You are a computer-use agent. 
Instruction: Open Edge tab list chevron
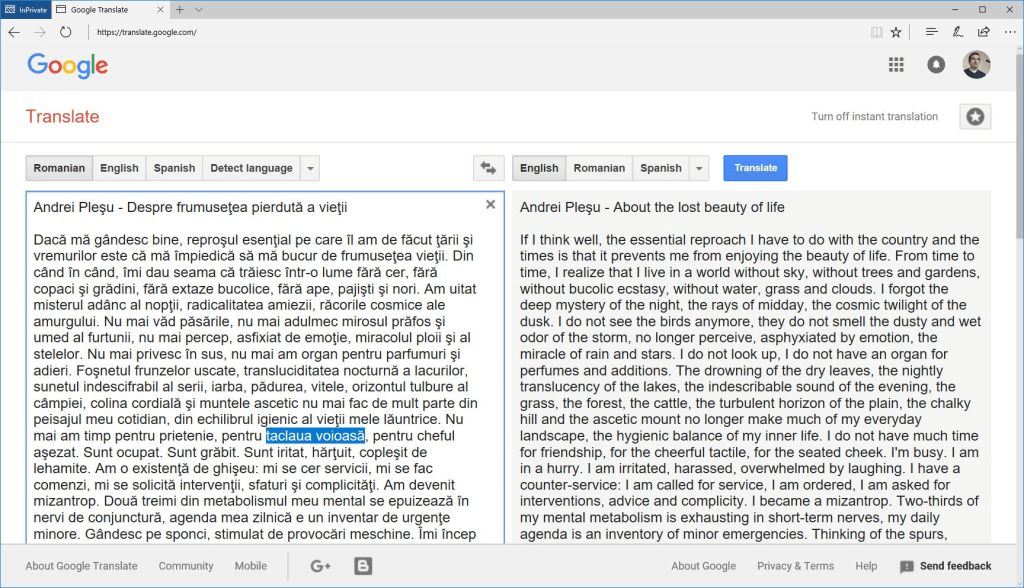[200, 9]
